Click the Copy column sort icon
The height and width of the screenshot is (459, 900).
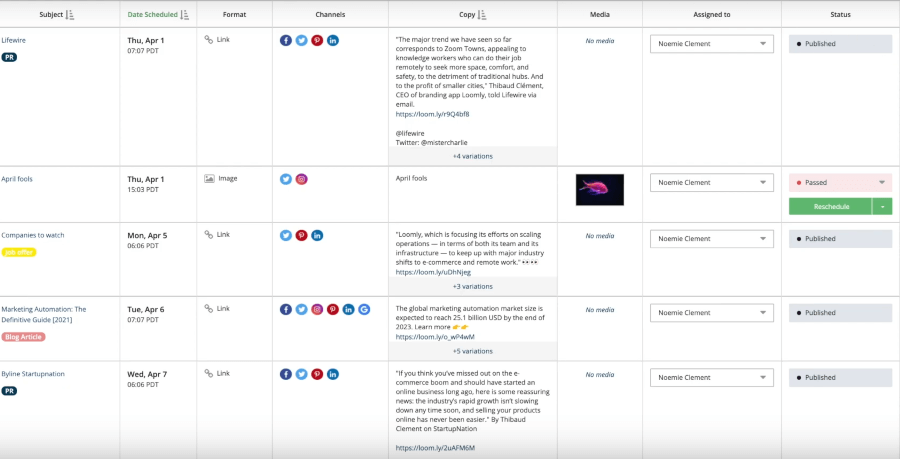coord(482,15)
